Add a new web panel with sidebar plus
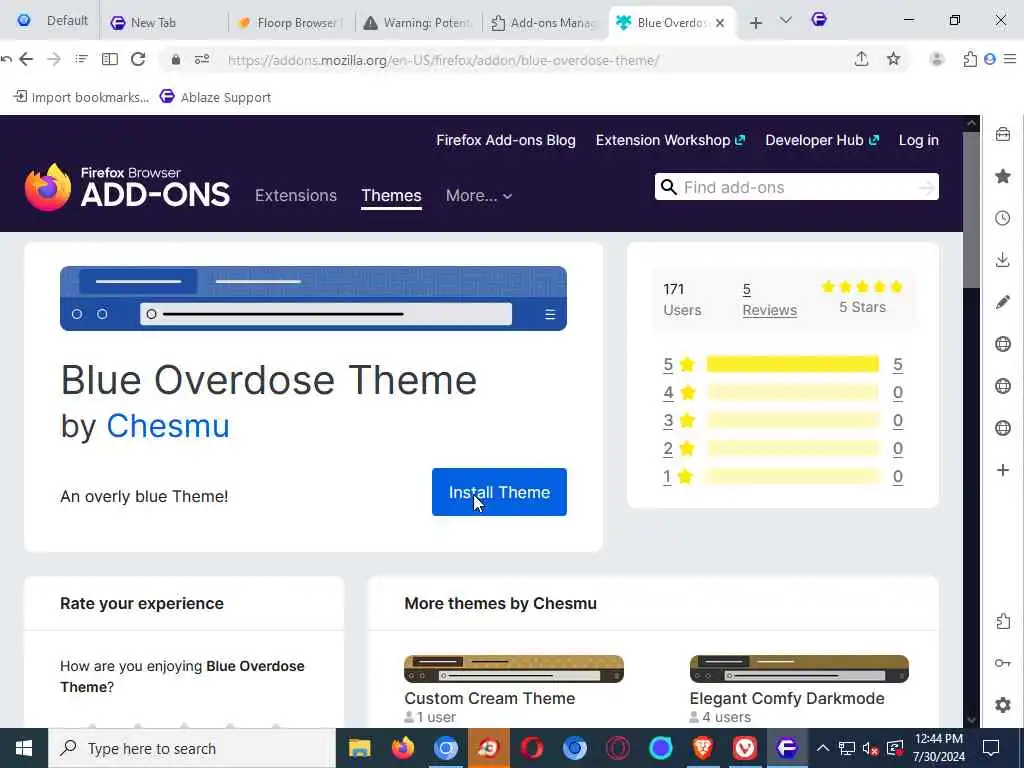Image resolution: width=1024 pixels, height=768 pixels. (x=1002, y=470)
